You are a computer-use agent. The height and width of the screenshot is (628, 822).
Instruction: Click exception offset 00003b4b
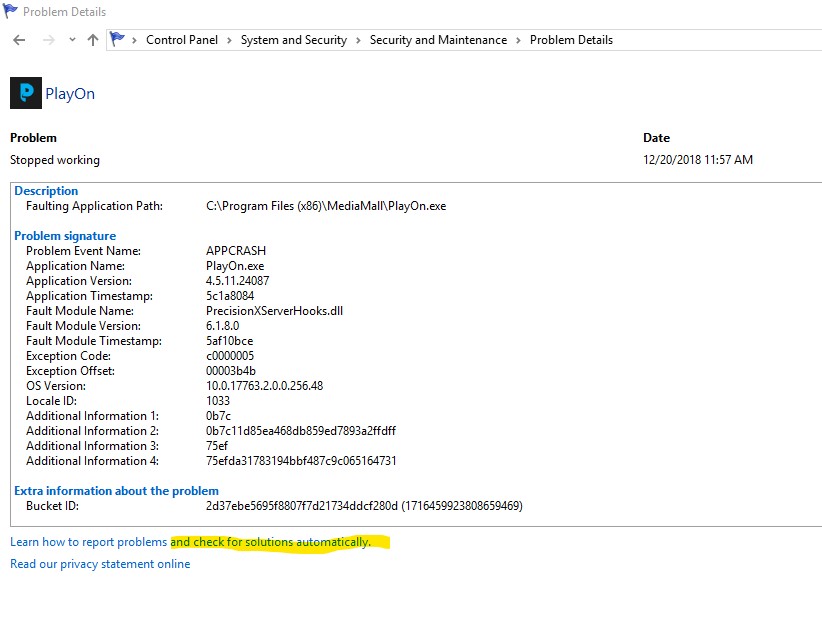(231, 371)
